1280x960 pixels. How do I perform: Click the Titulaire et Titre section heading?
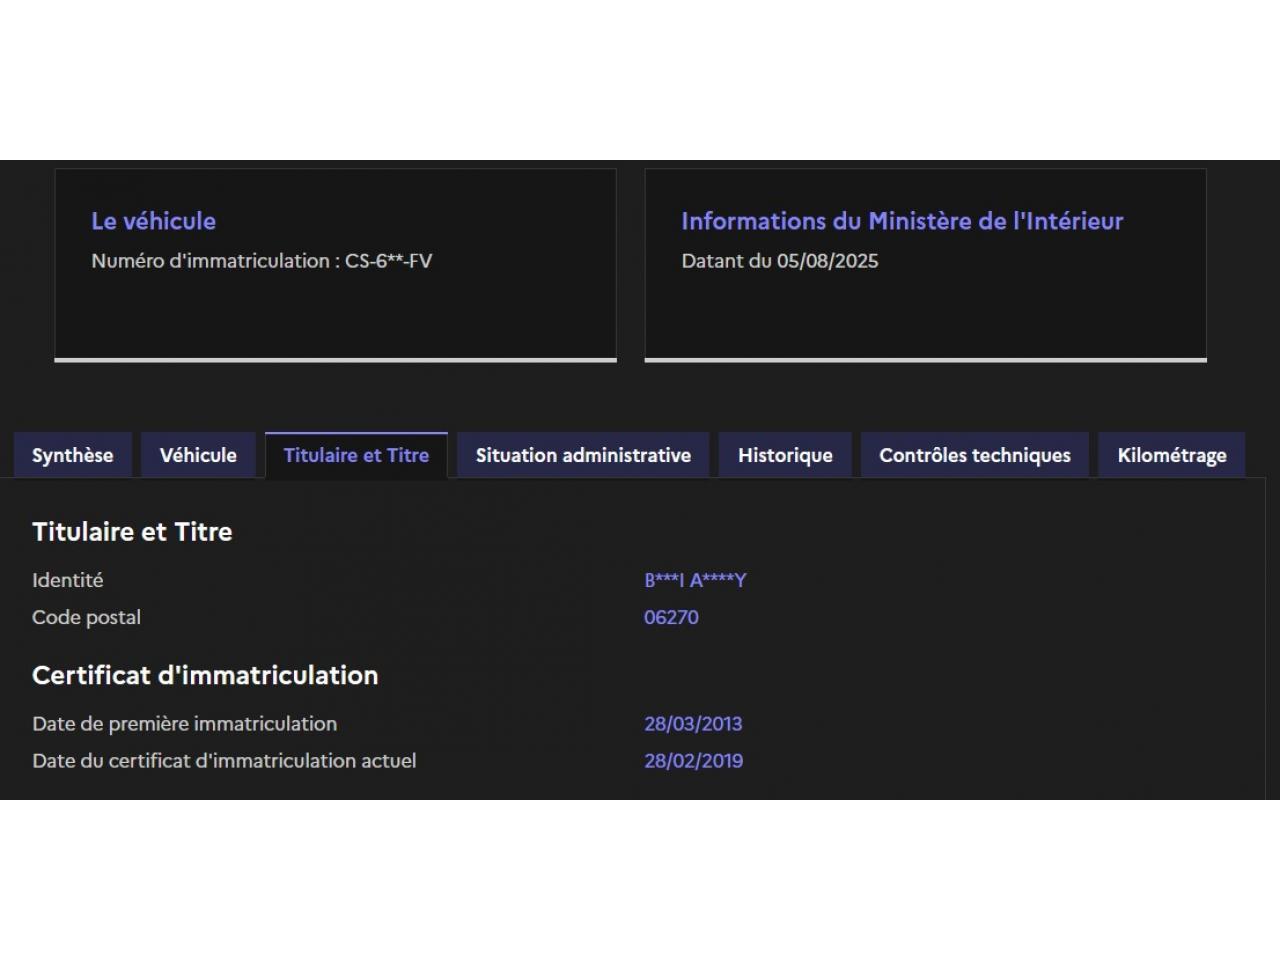(x=132, y=532)
